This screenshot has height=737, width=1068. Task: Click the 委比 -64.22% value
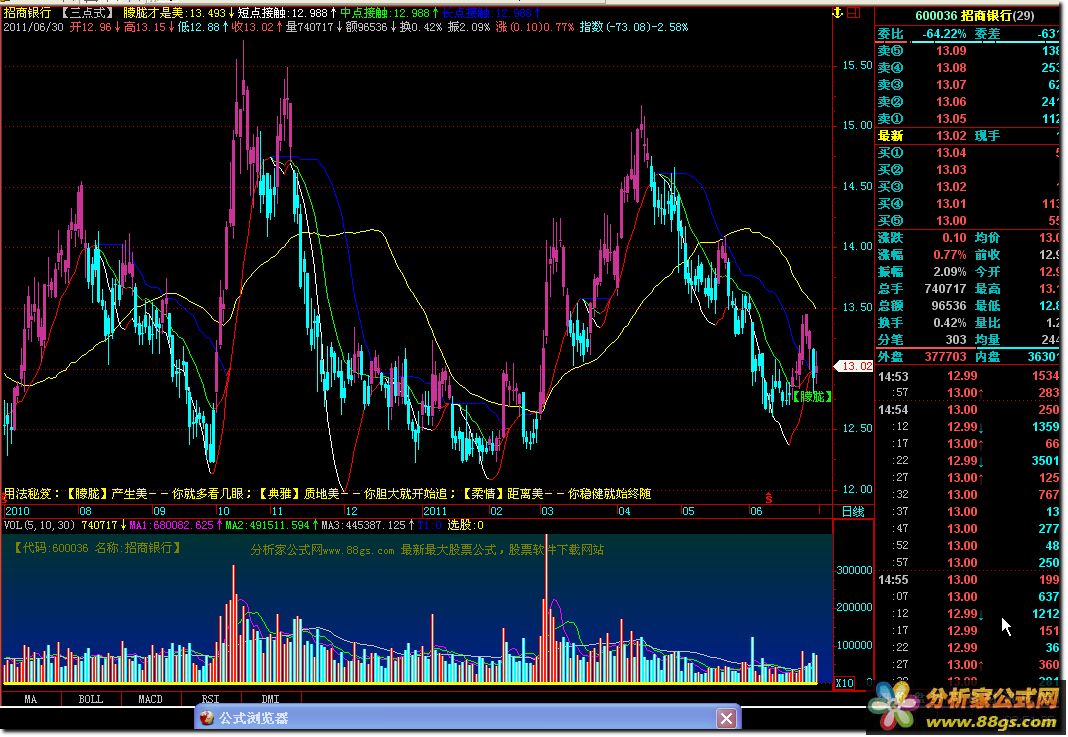click(x=944, y=34)
